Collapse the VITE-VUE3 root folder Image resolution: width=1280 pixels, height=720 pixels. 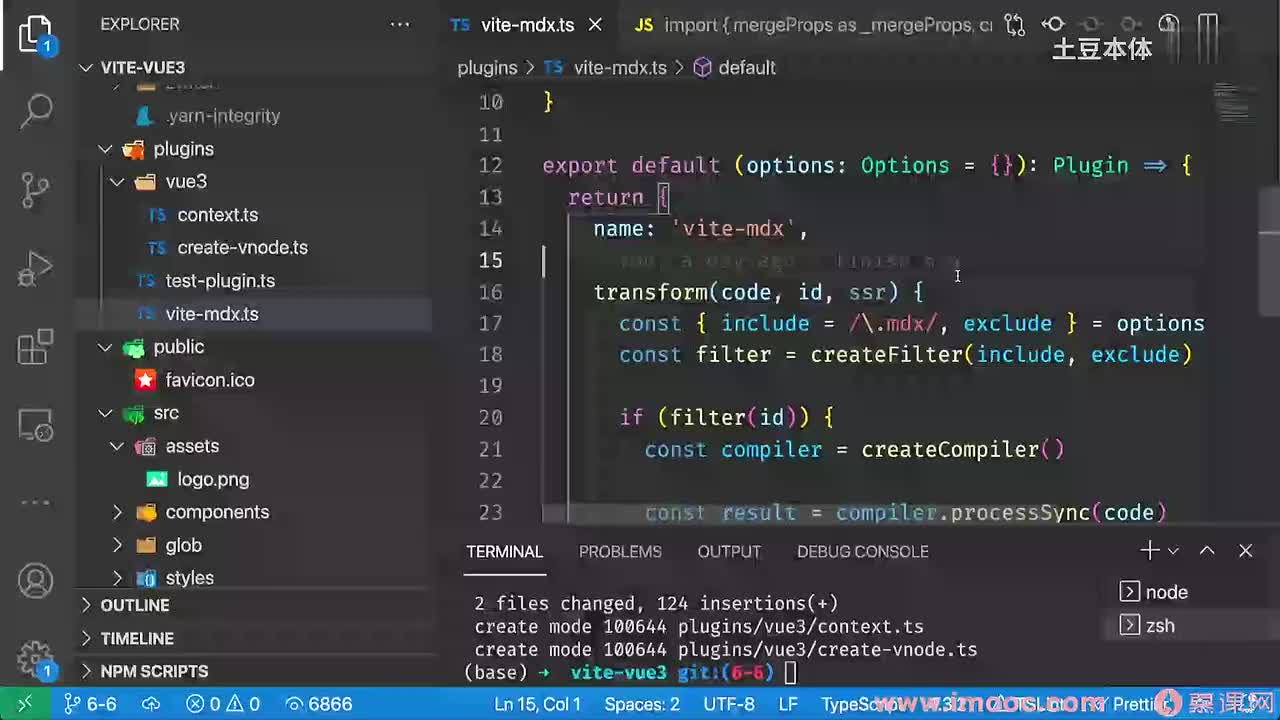point(86,68)
